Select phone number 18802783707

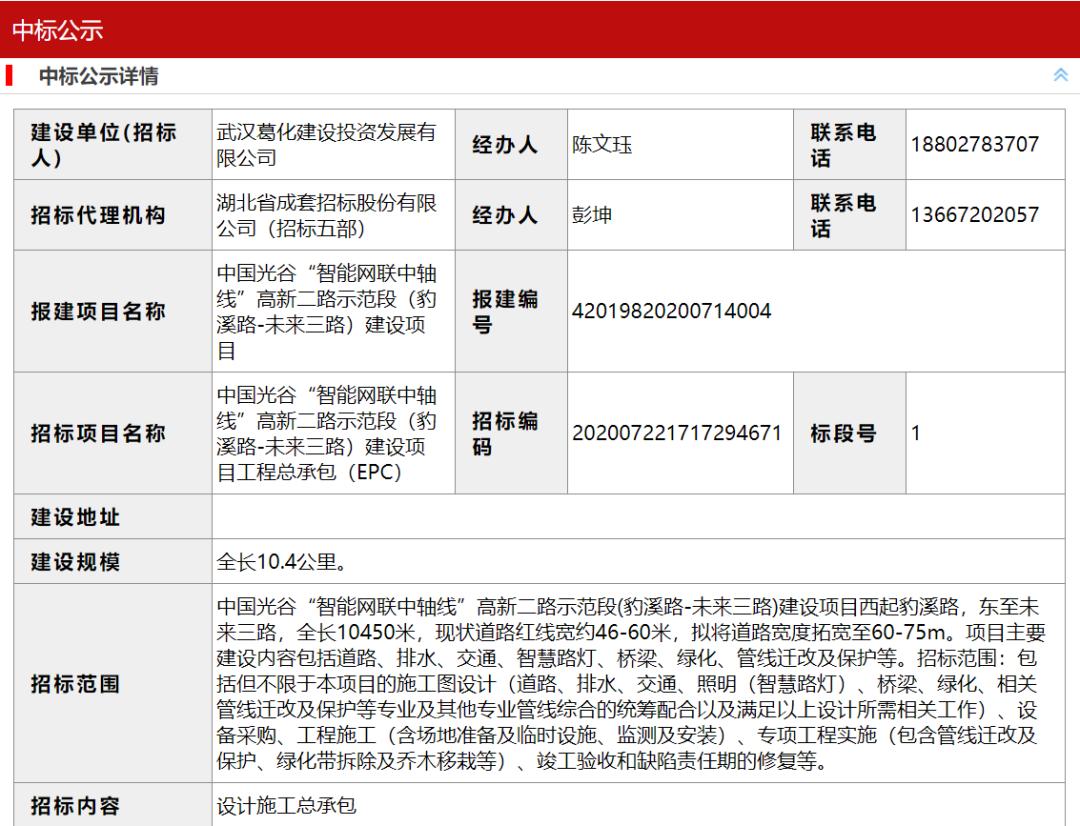pyautogui.click(x=975, y=145)
